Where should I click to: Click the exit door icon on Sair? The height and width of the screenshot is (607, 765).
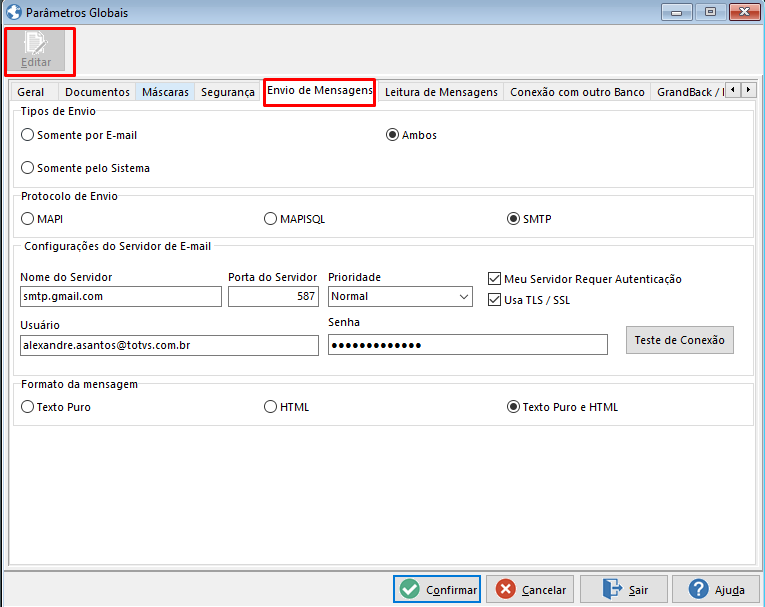point(612,589)
